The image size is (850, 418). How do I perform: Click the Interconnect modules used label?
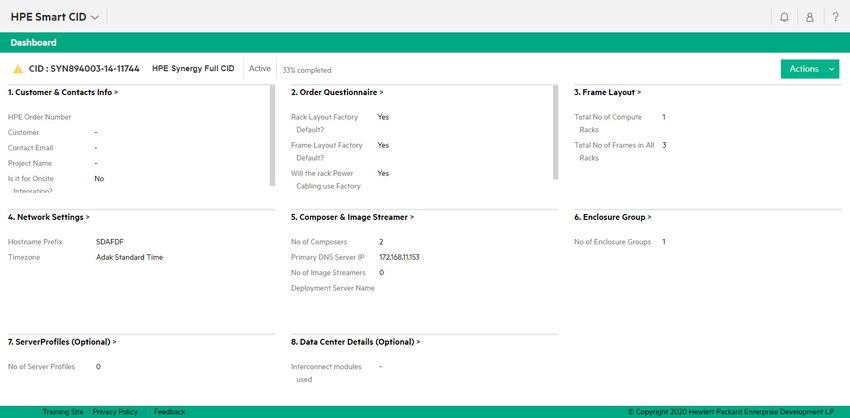pyautogui.click(x=326, y=373)
